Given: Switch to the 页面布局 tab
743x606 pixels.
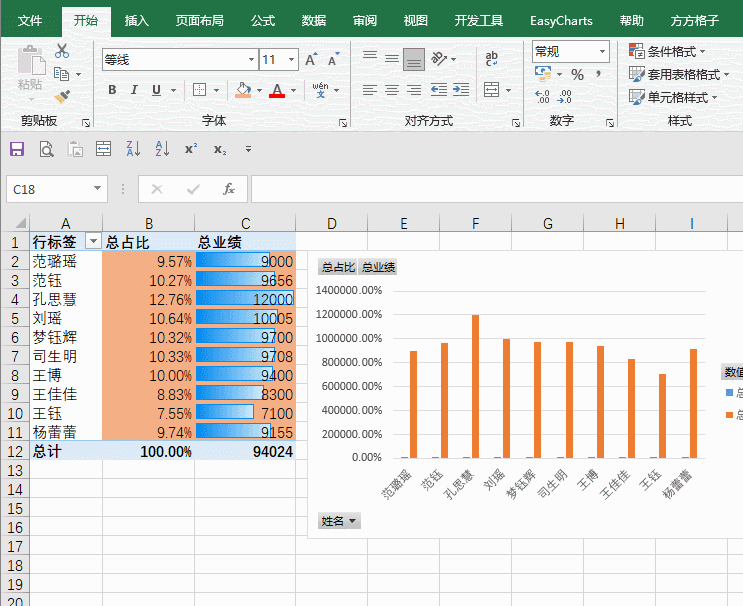Looking at the screenshot, I should point(199,20).
